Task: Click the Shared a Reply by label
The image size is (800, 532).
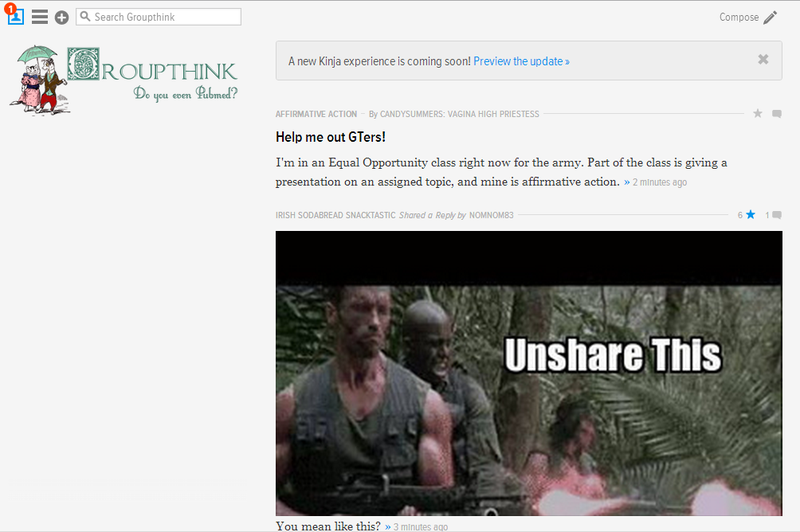Action: (433, 215)
